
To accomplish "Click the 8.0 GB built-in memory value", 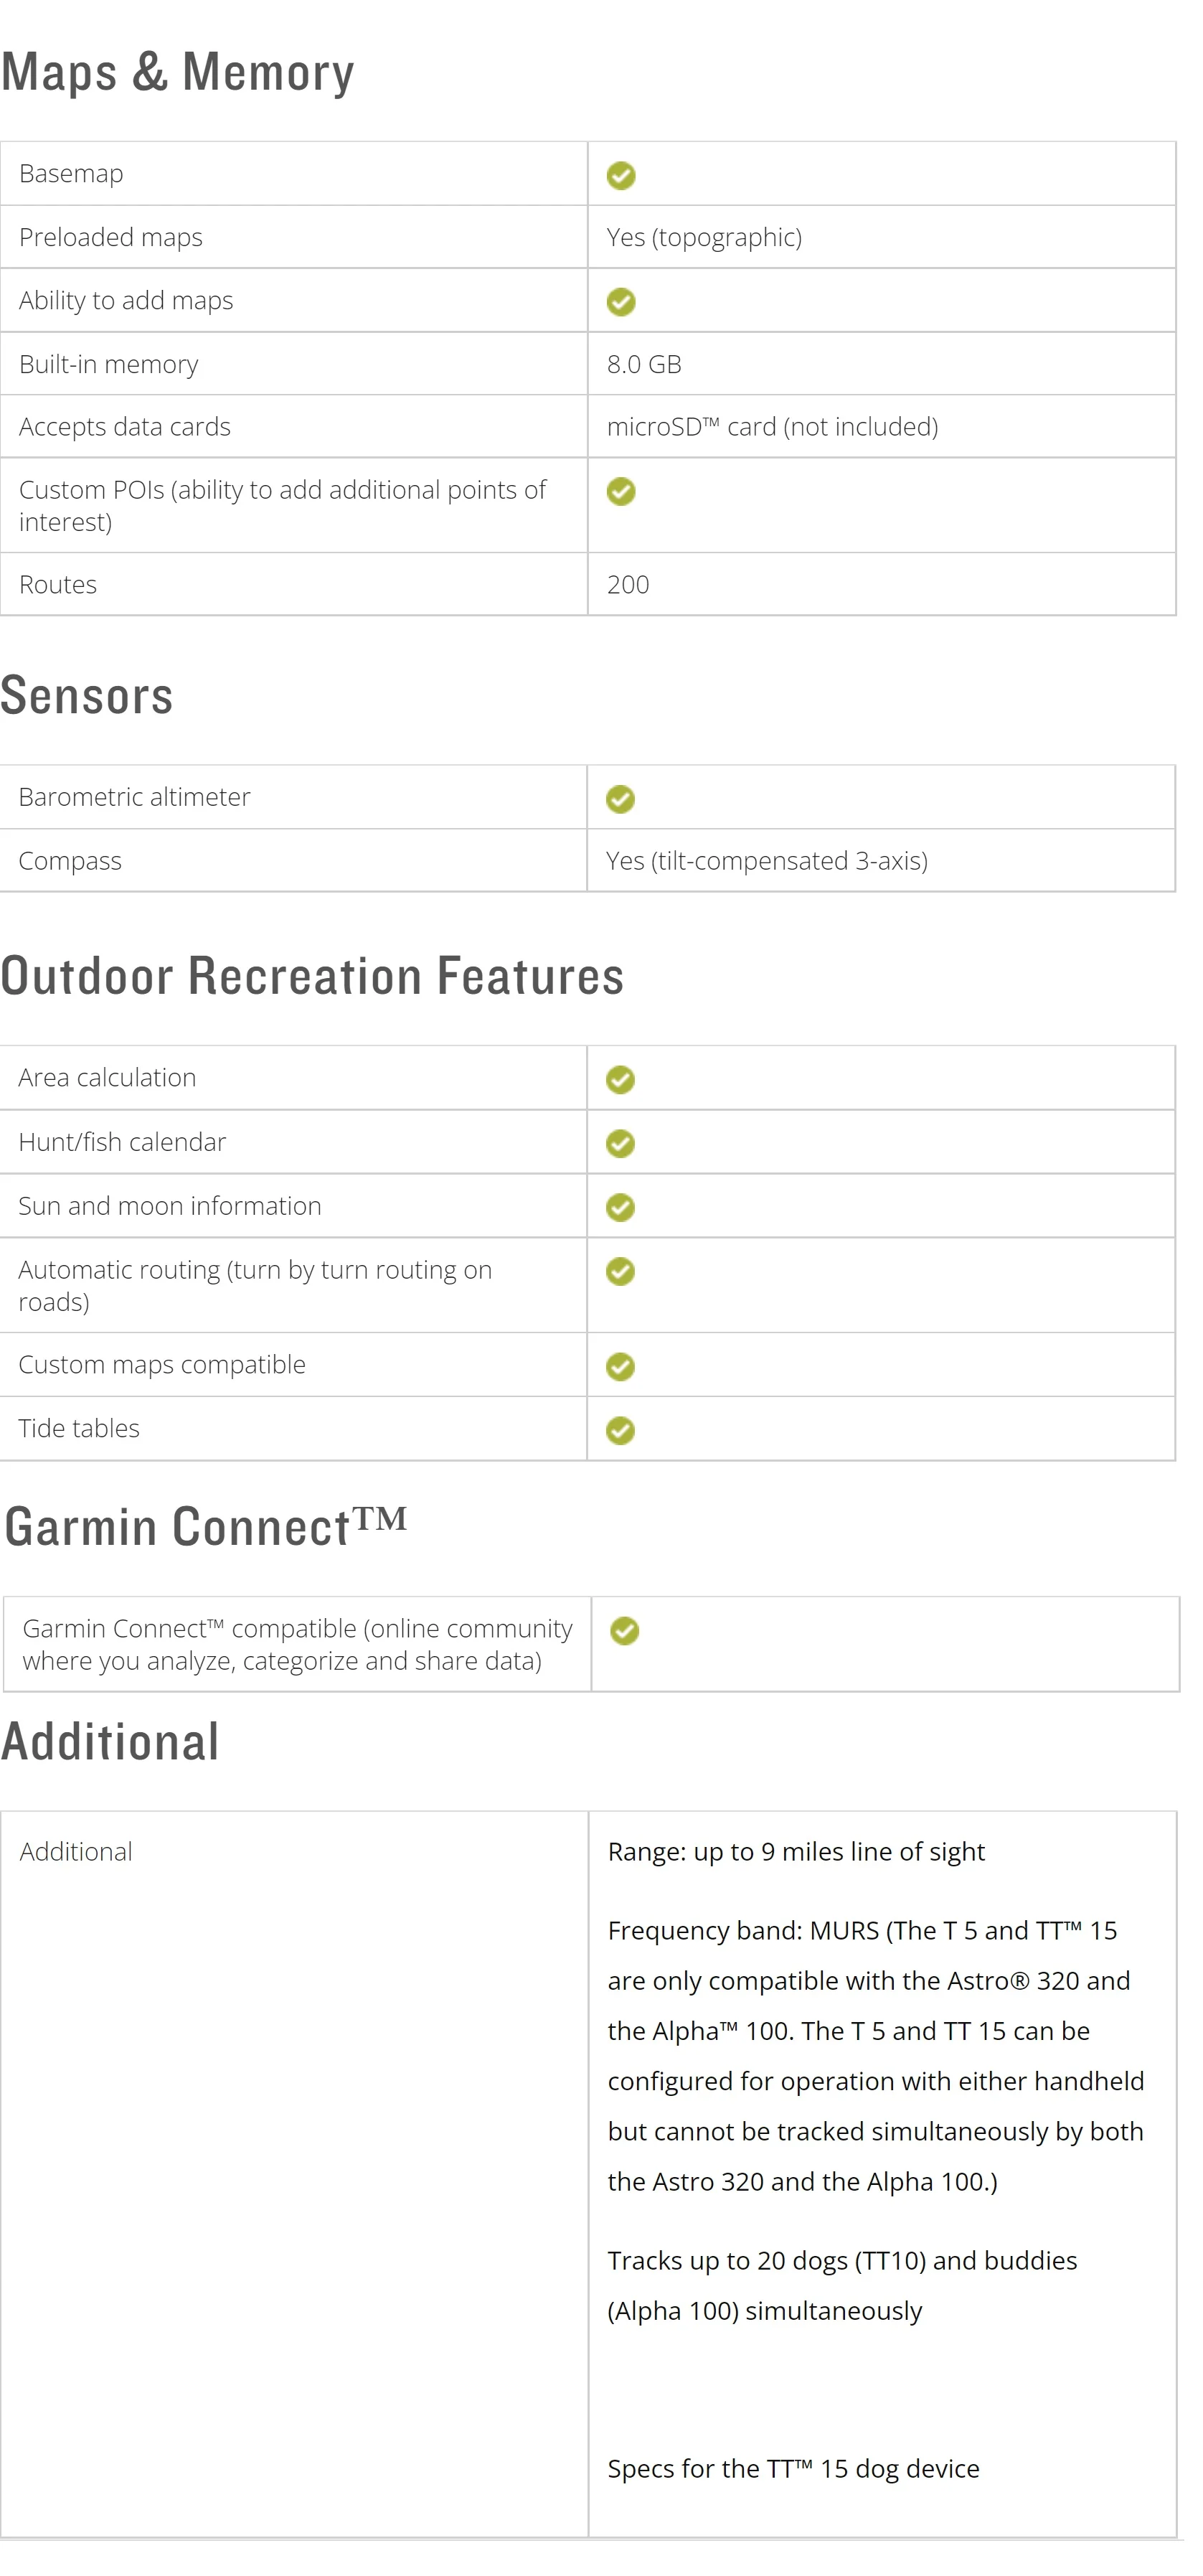I will click(644, 364).
